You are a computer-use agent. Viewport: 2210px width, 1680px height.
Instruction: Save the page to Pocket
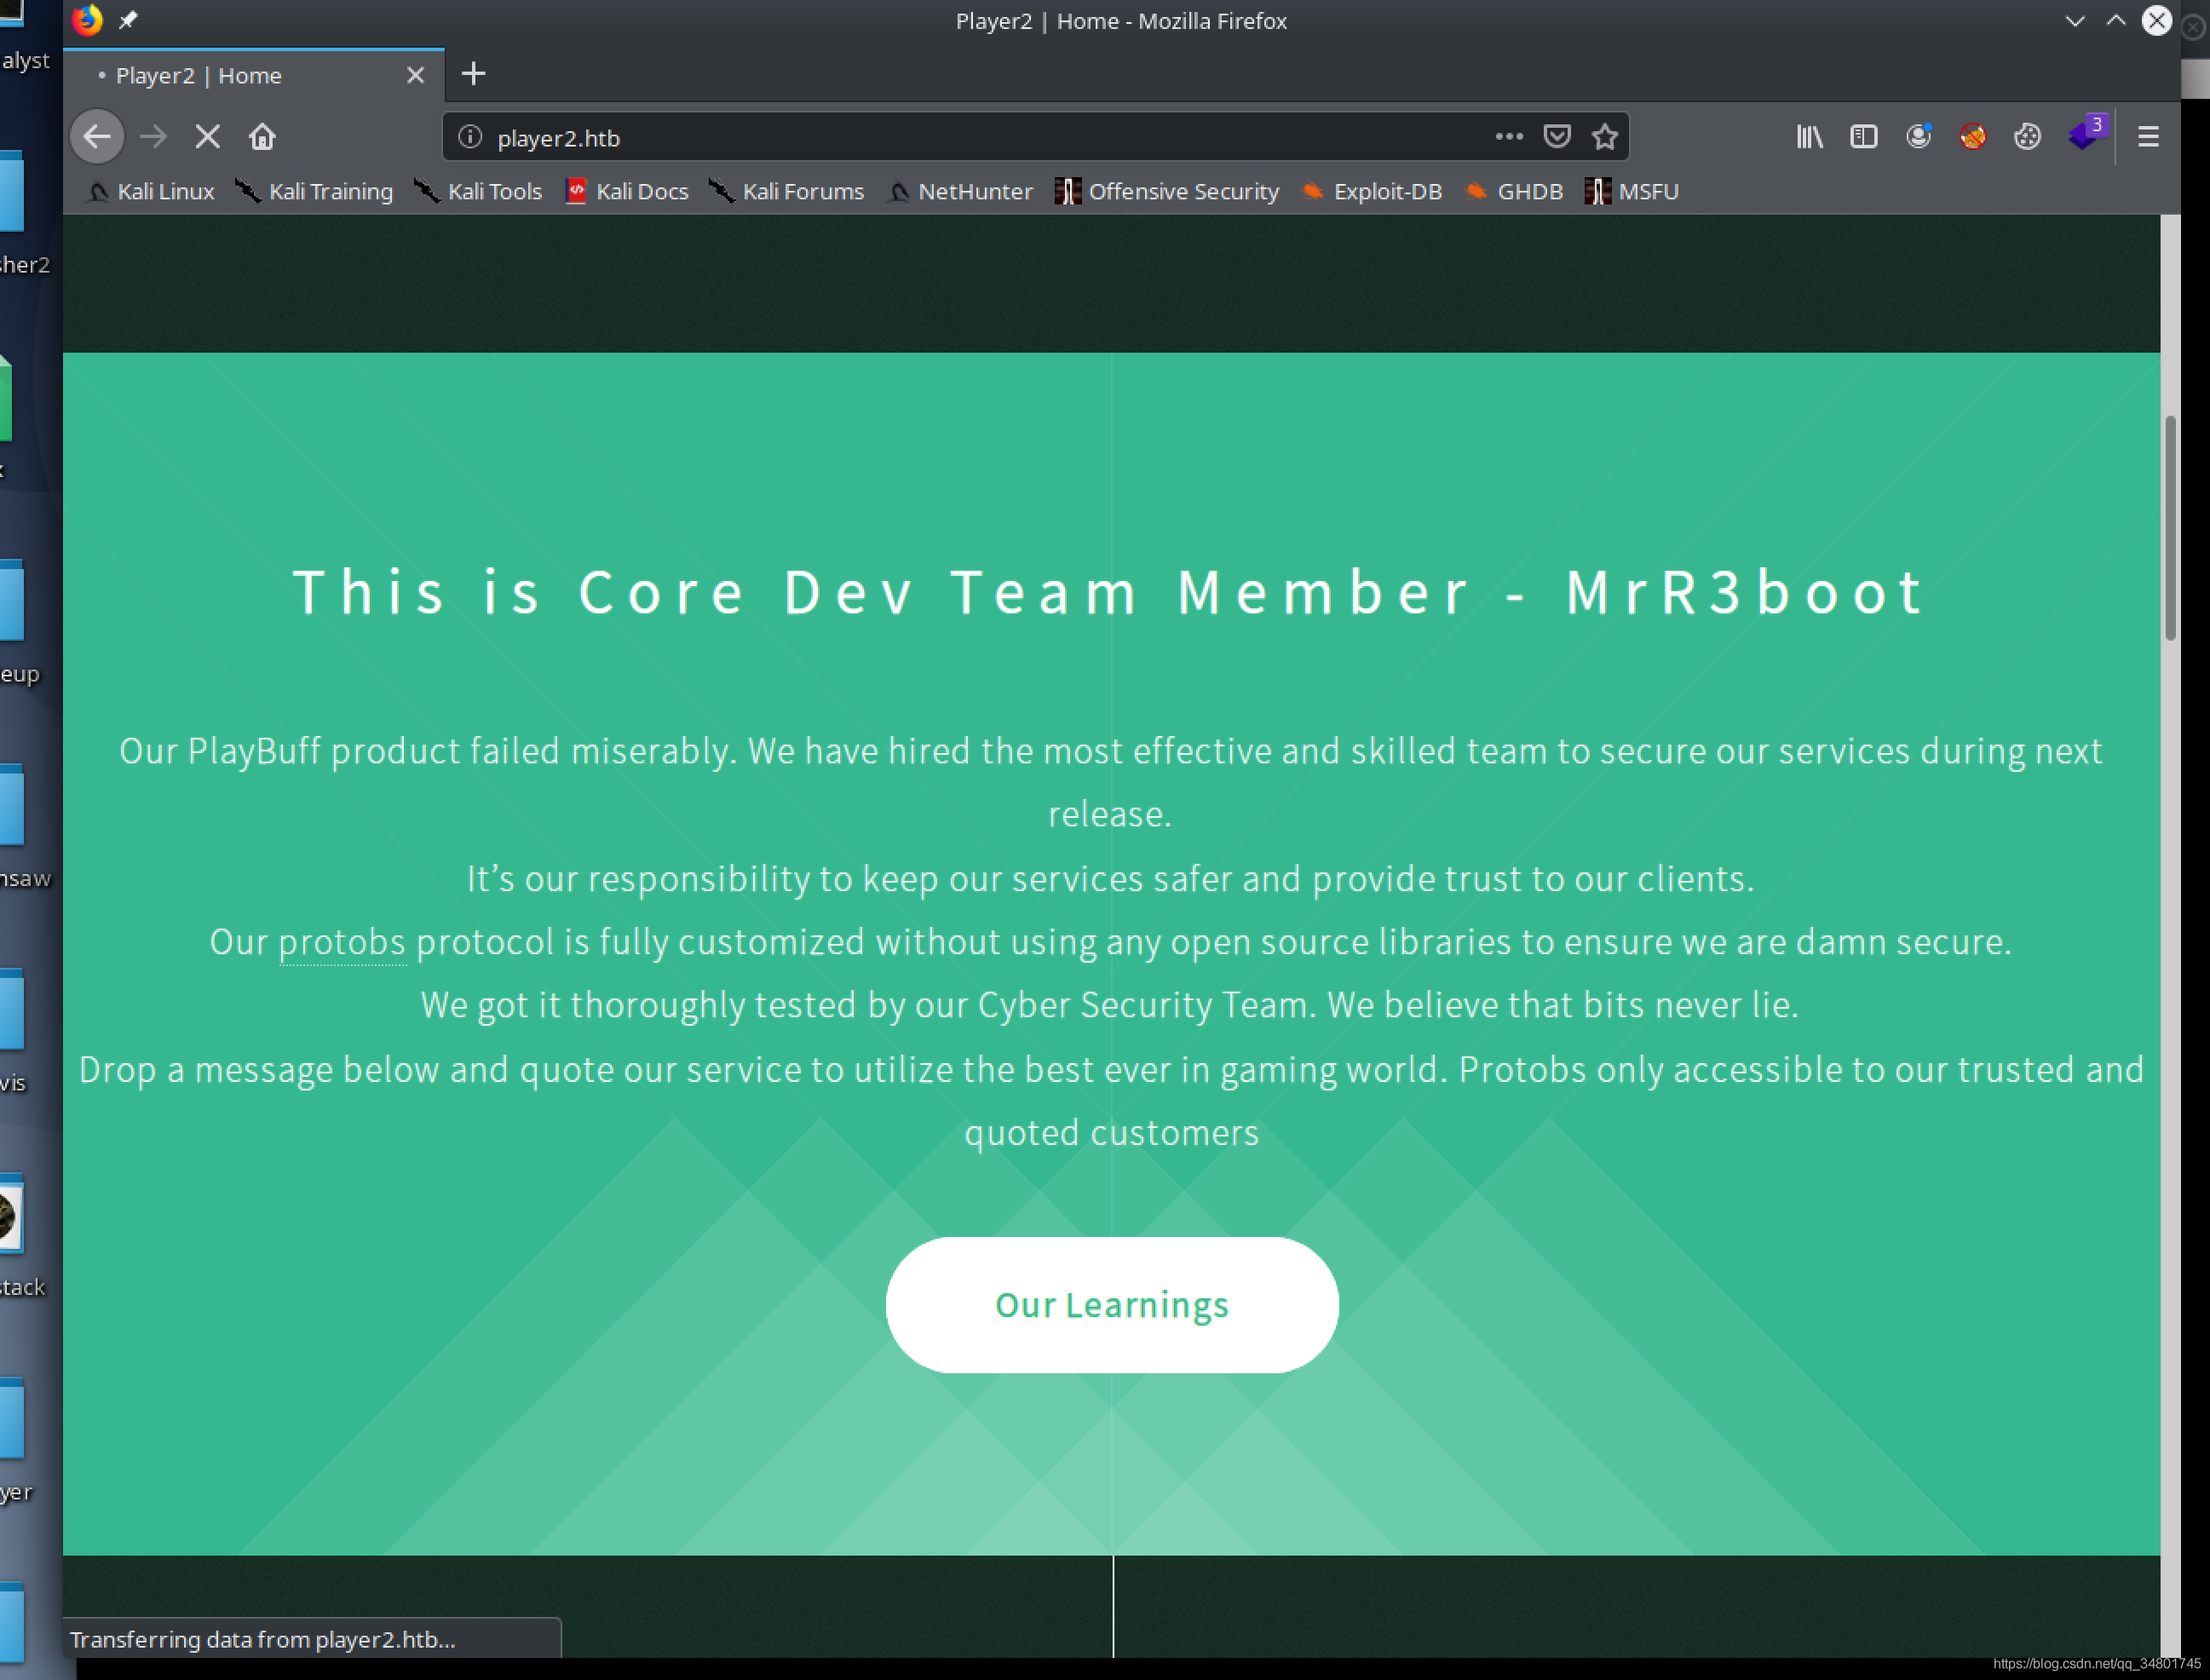pyautogui.click(x=1556, y=137)
